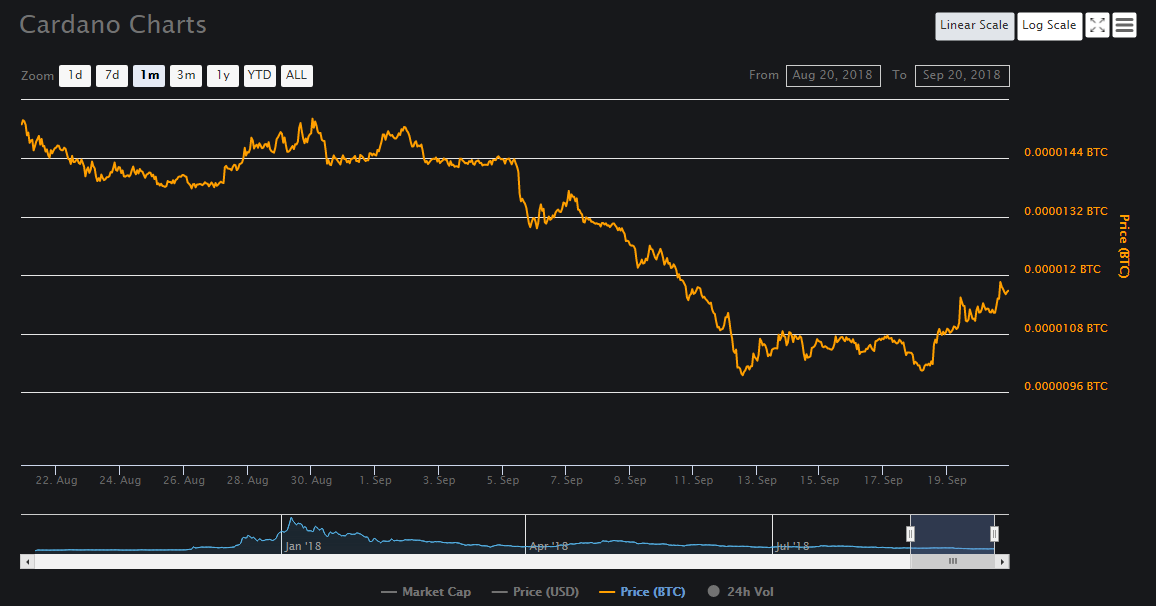Click the navigator scrollbar right arrow
The image size is (1156, 606).
pyautogui.click(x=1002, y=562)
